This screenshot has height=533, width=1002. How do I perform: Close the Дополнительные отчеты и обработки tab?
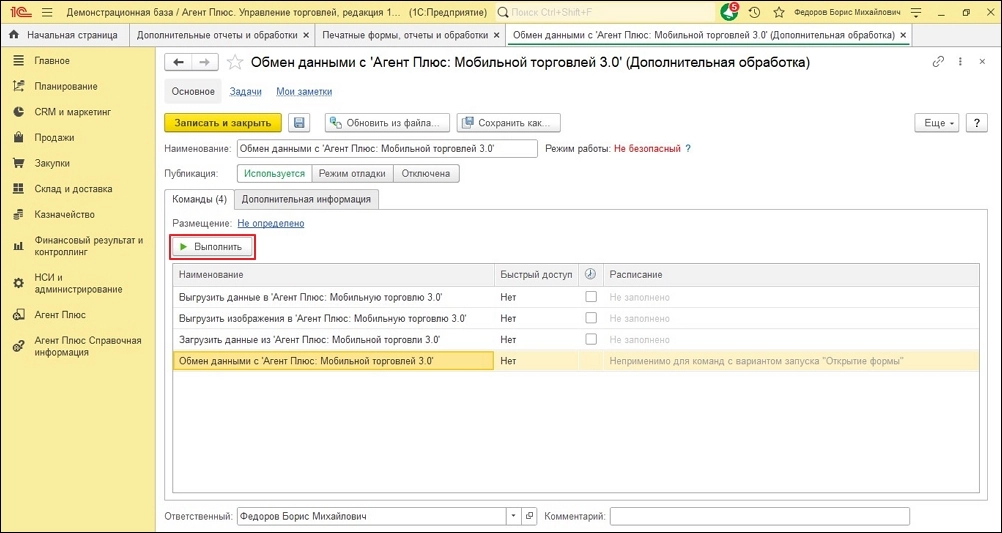tap(305, 35)
